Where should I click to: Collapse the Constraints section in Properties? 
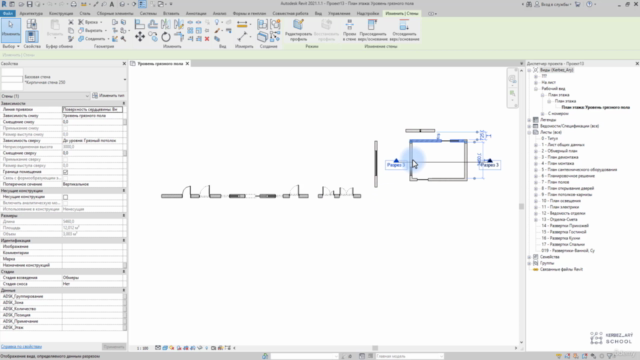pyautogui.click(x=124, y=104)
